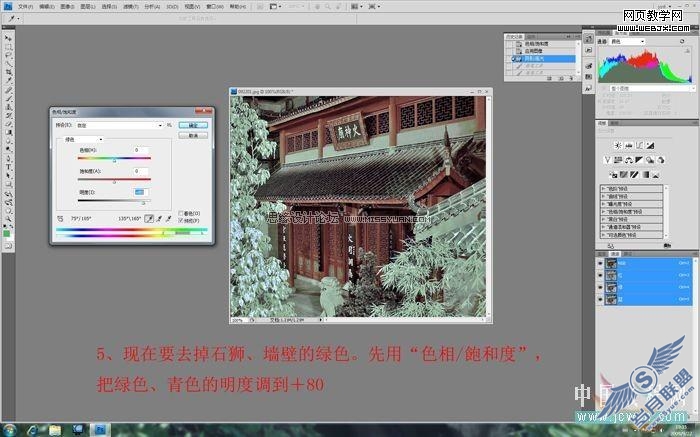This screenshot has width=700, height=437.
Task: Click the Gradient Map adjustment icon
Action: point(646,175)
